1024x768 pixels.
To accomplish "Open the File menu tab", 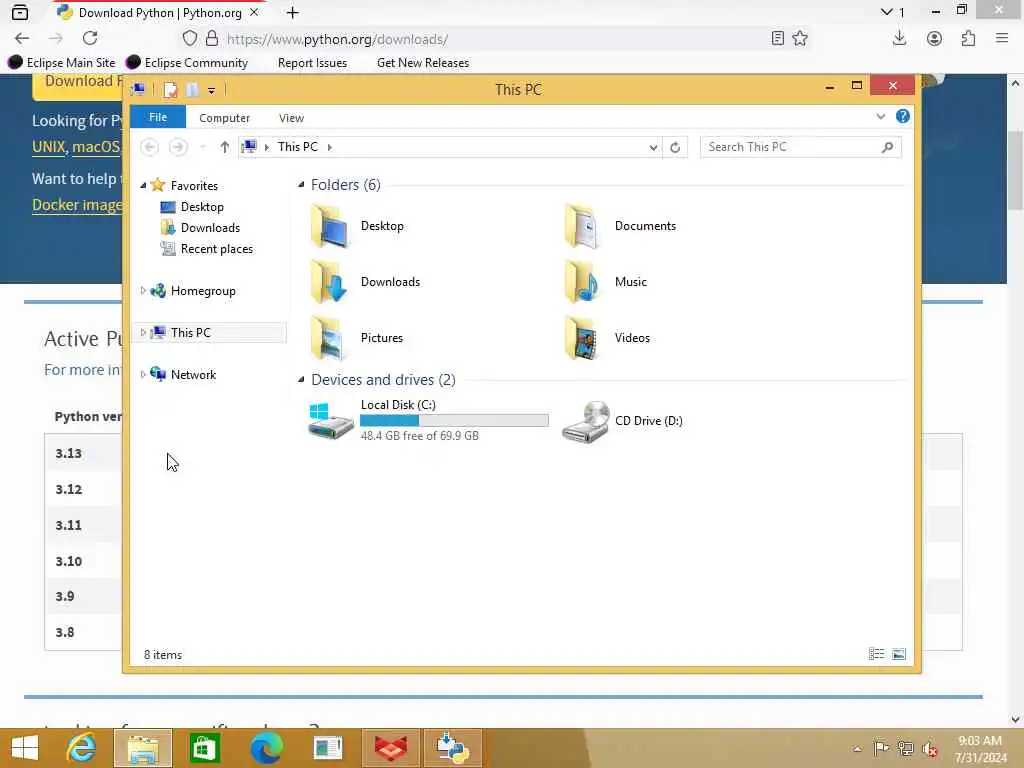I will (x=158, y=117).
